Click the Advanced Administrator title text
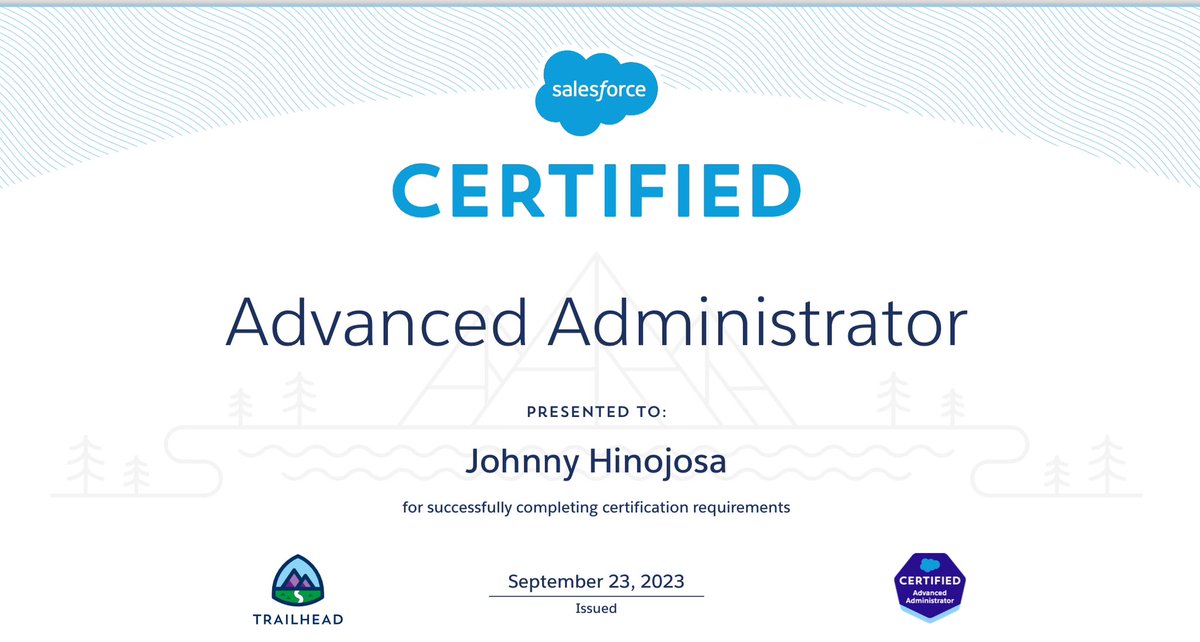The width and height of the screenshot is (1200, 642). click(597, 322)
